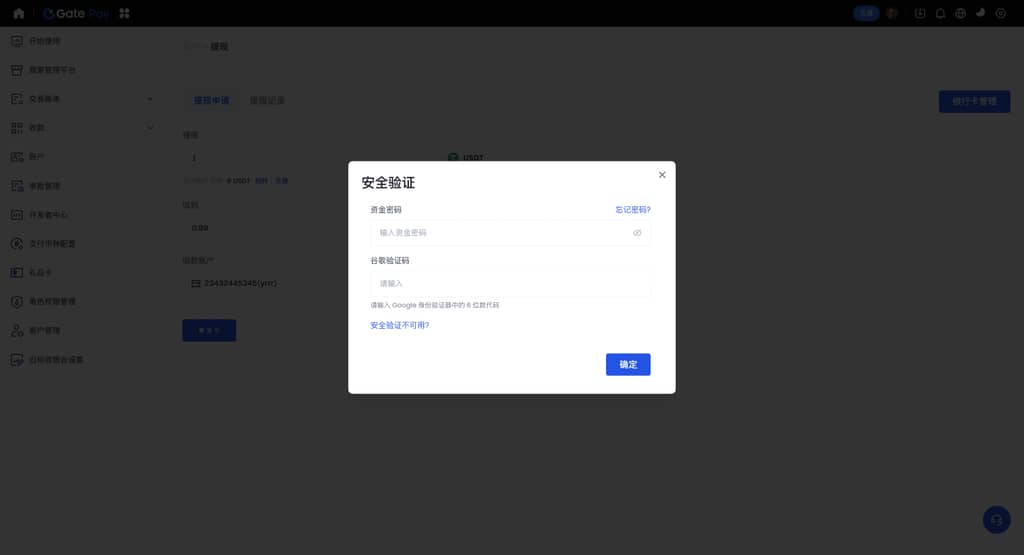Open 银行卡管理 button
This screenshot has width=1024, height=555.
click(974, 101)
